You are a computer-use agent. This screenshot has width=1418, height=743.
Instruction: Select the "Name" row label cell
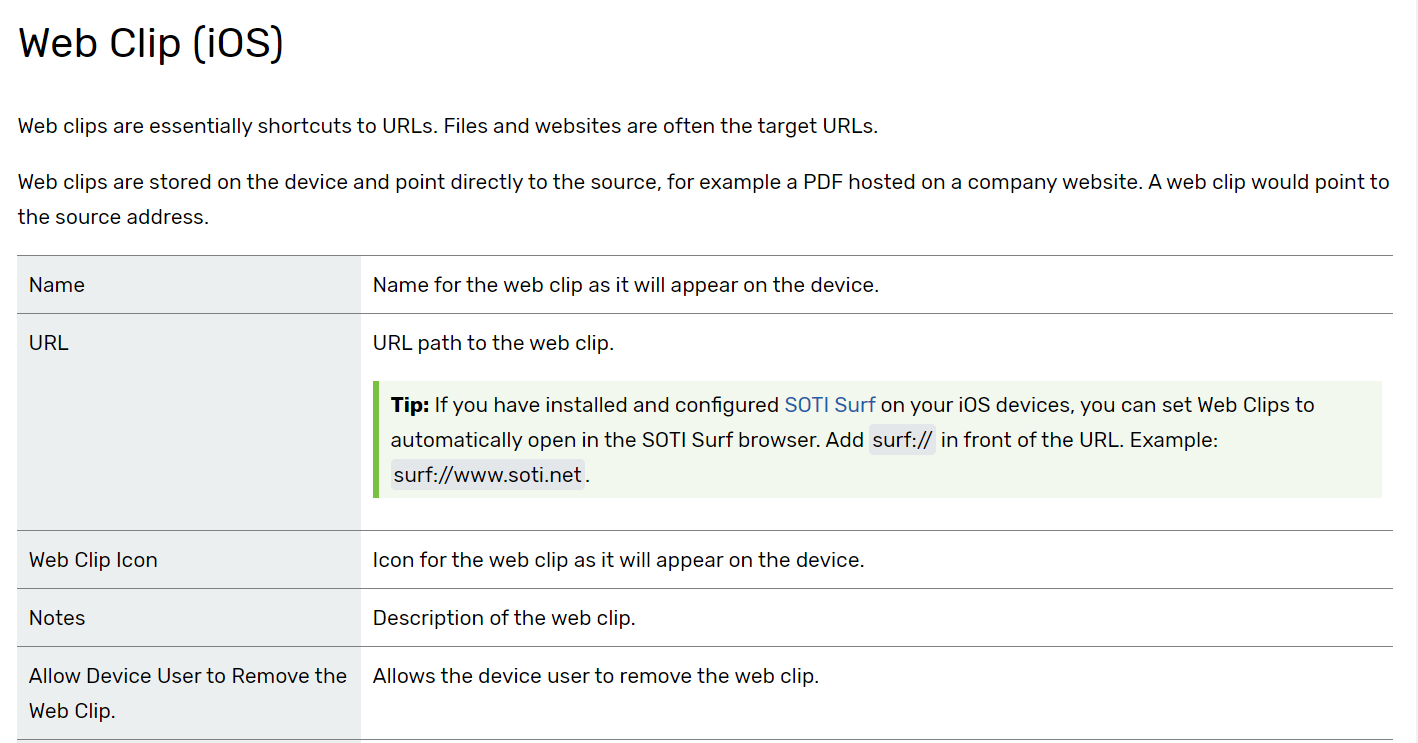(57, 285)
